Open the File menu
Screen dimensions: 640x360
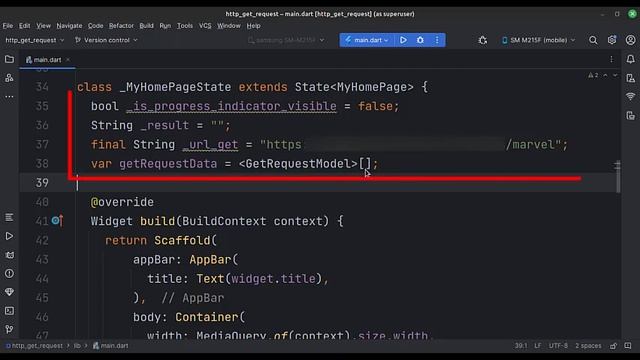[x=8, y=26]
